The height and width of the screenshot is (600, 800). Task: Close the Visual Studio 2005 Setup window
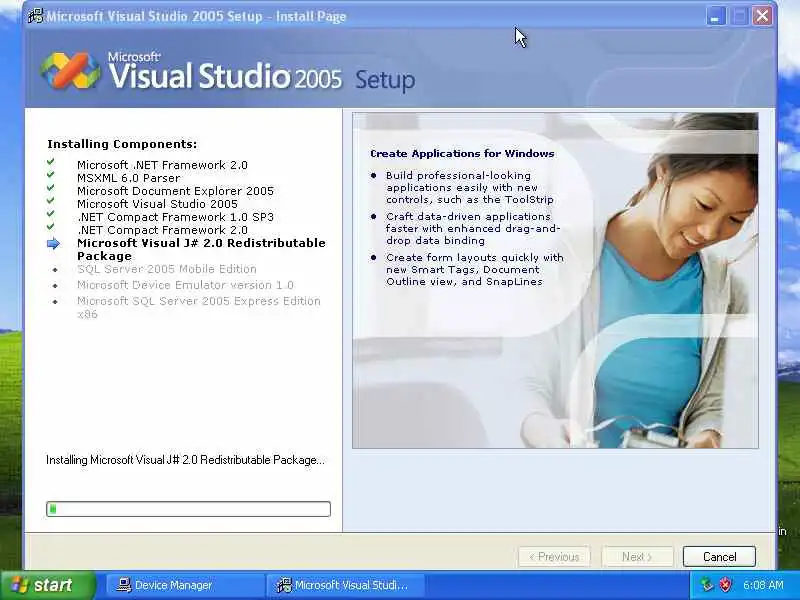(762, 16)
